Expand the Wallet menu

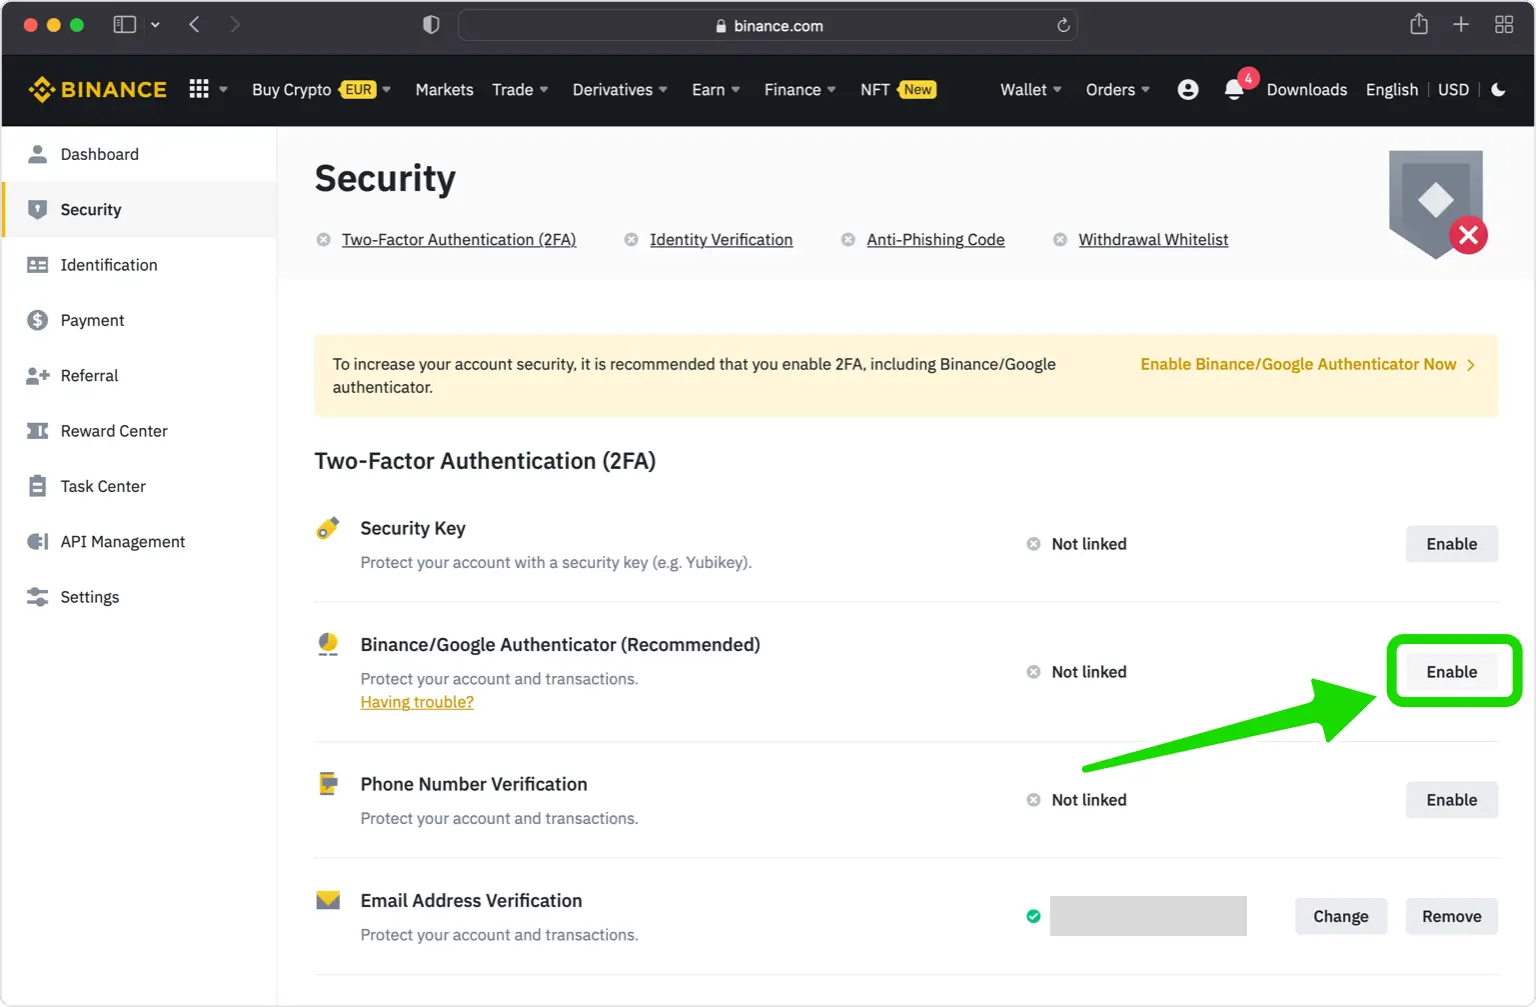pyautogui.click(x=1031, y=90)
